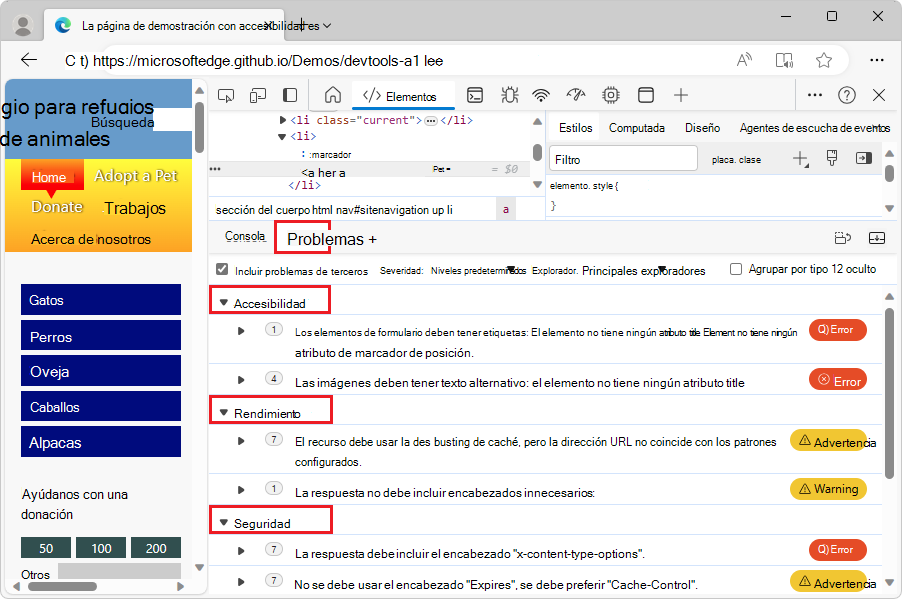Collapse the Accesibilidad category
Viewport: 902px width, 599px height.
click(x=224, y=303)
